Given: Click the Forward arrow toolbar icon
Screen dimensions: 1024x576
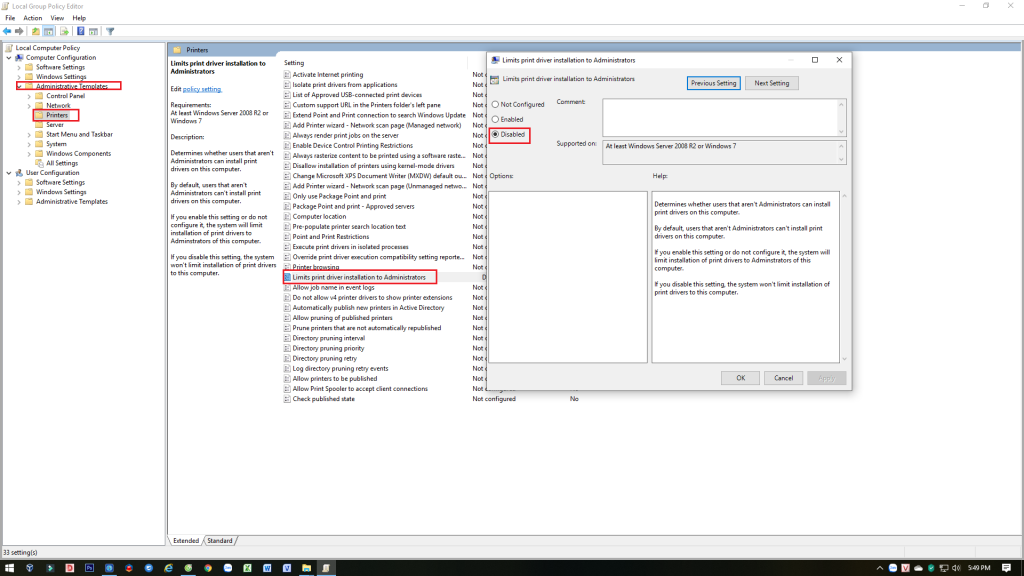Looking at the screenshot, I should point(19,31).
